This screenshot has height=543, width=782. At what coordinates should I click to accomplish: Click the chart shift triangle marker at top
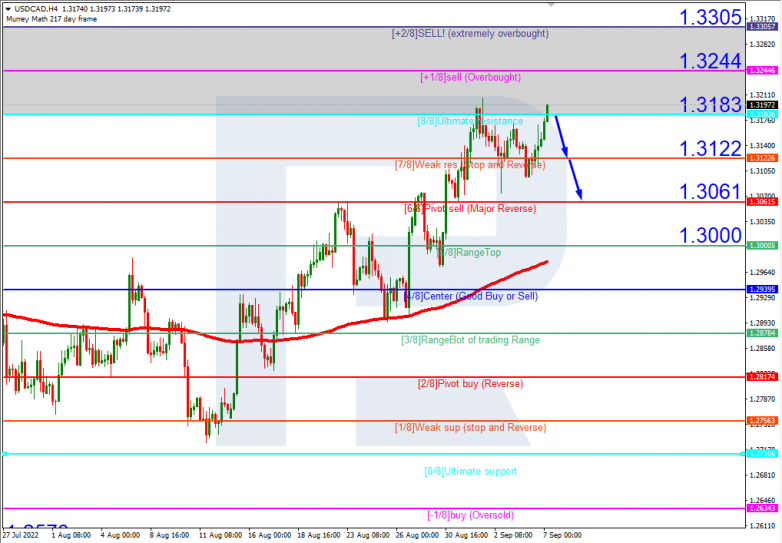coord(551,4)
